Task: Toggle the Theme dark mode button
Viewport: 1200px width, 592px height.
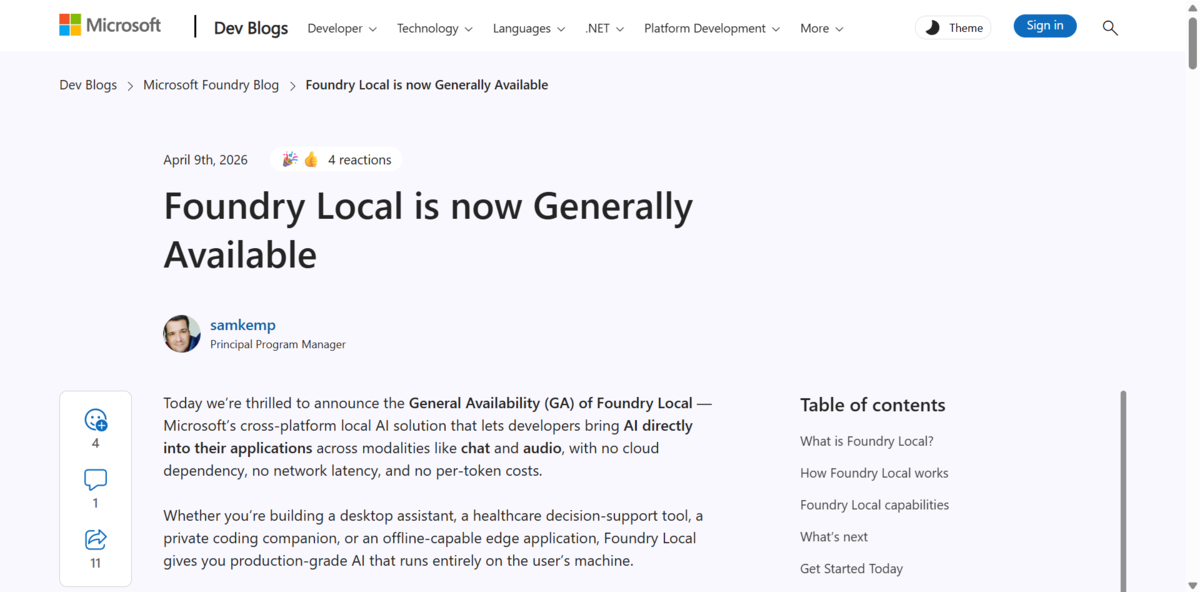Action: point(953,28)
